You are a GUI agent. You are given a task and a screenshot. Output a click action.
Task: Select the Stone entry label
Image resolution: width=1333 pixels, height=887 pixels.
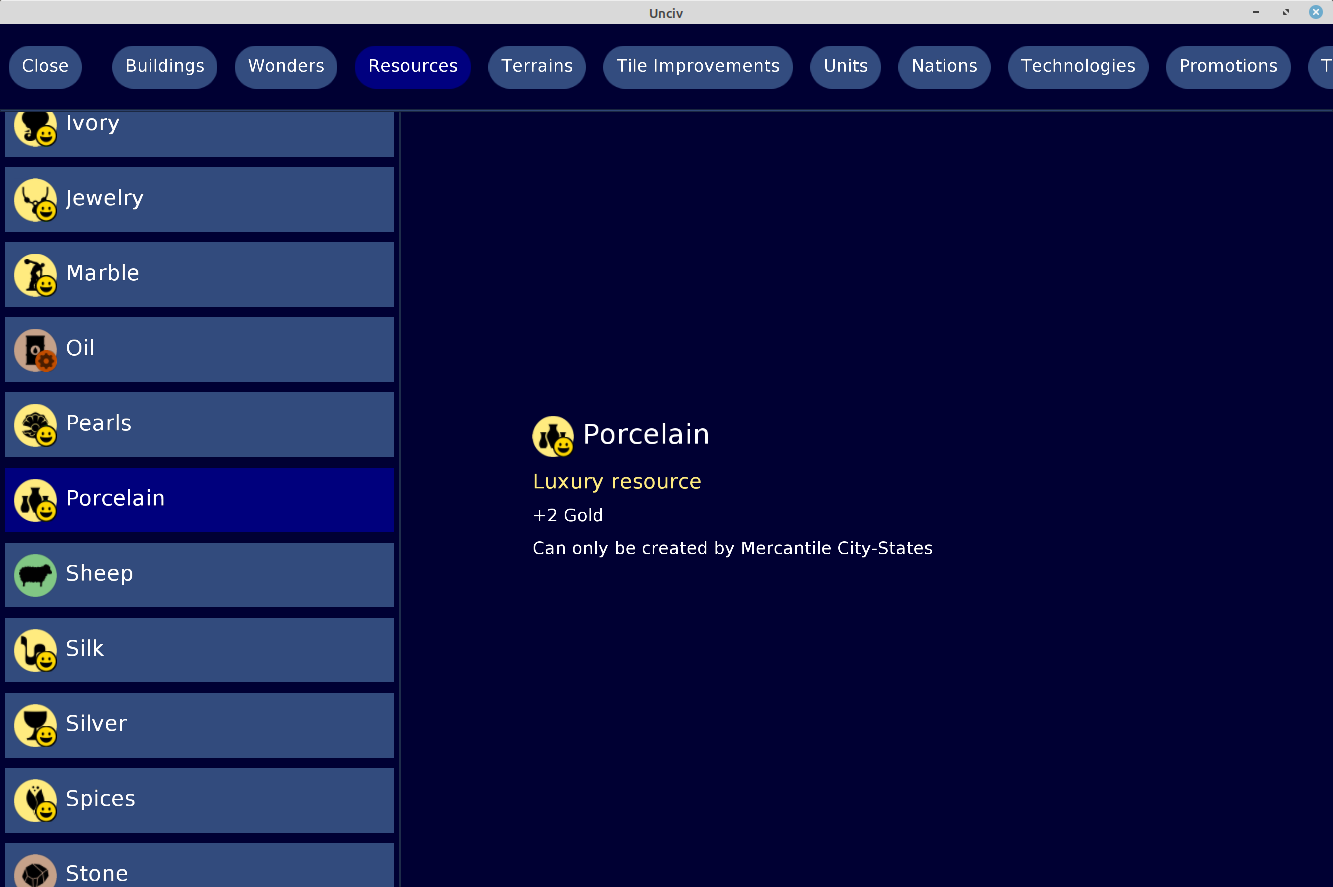(97, 873)
